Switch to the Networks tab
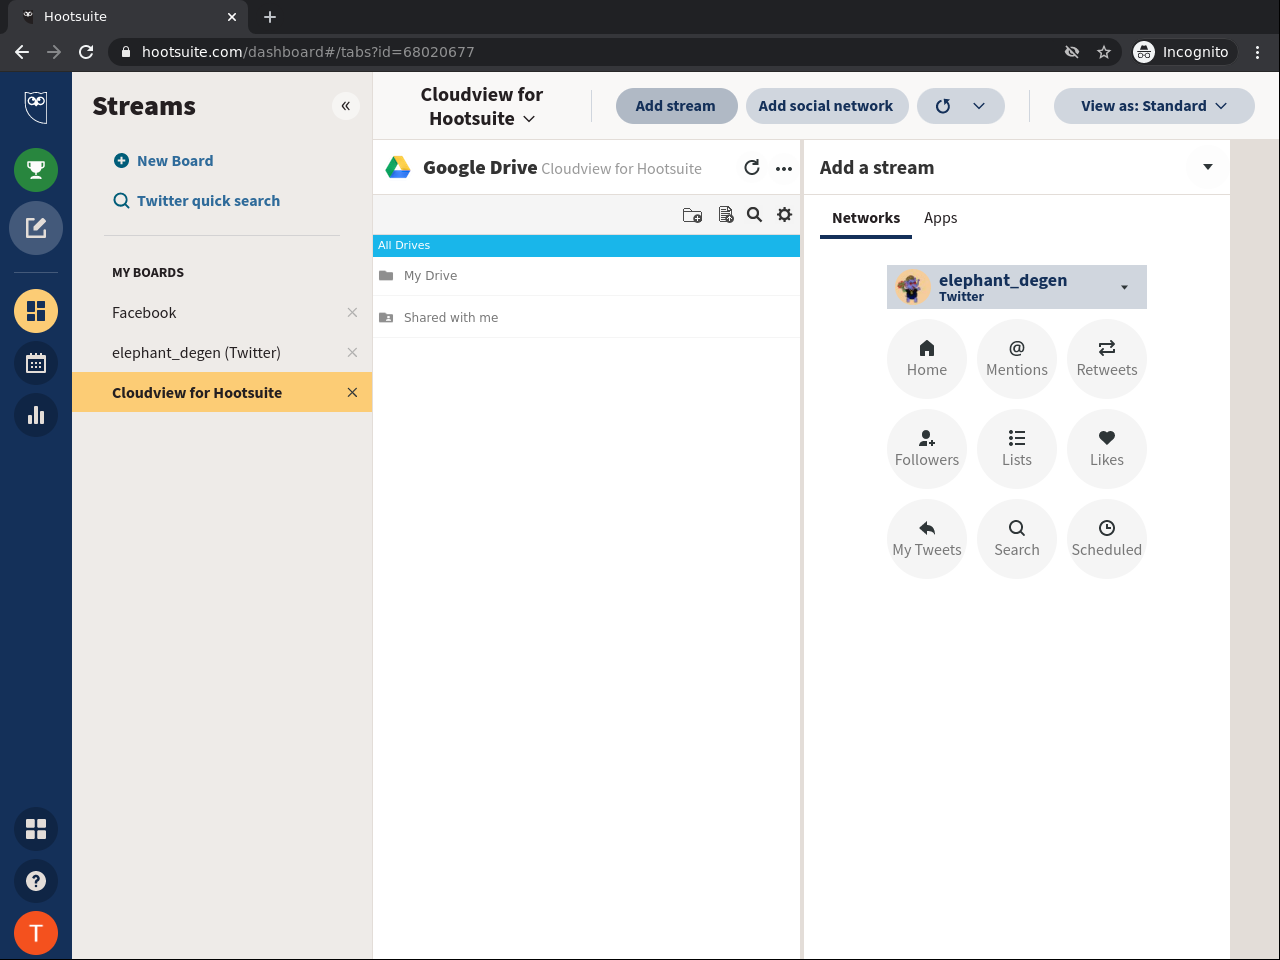The width and height of the screenshot is (1280, 960). pos(866,218)
